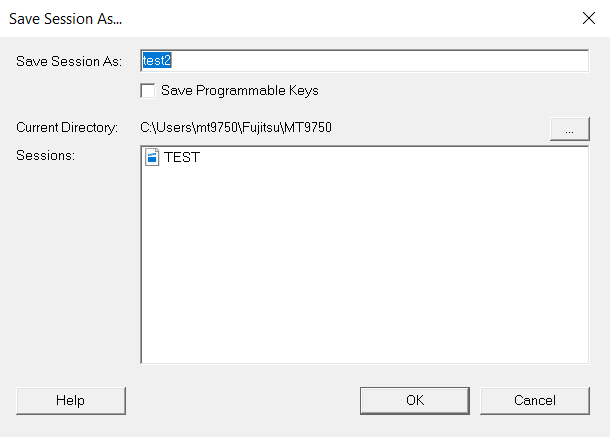This screenshot has height=437, width=610.
Task: Click the TEST session file icon
Action: click(x=152, y=157)
